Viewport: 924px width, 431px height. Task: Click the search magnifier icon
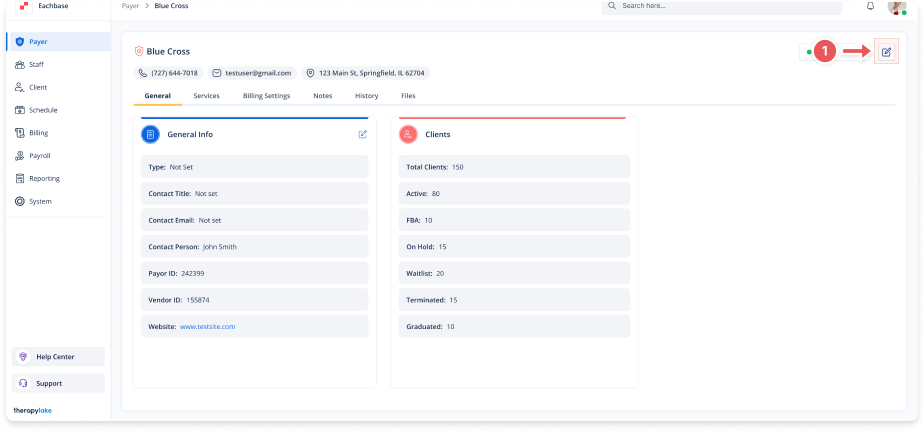click(612, 5)
